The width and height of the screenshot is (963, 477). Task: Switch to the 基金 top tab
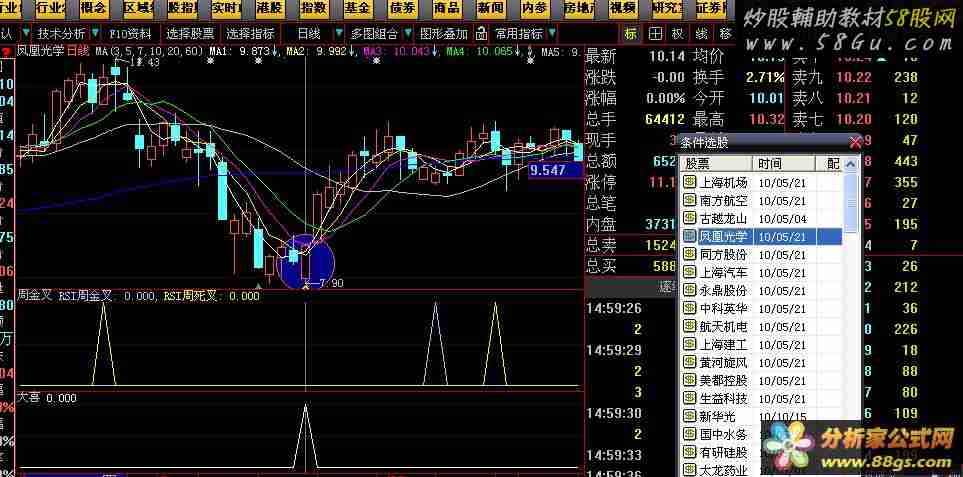coord(357,8)
